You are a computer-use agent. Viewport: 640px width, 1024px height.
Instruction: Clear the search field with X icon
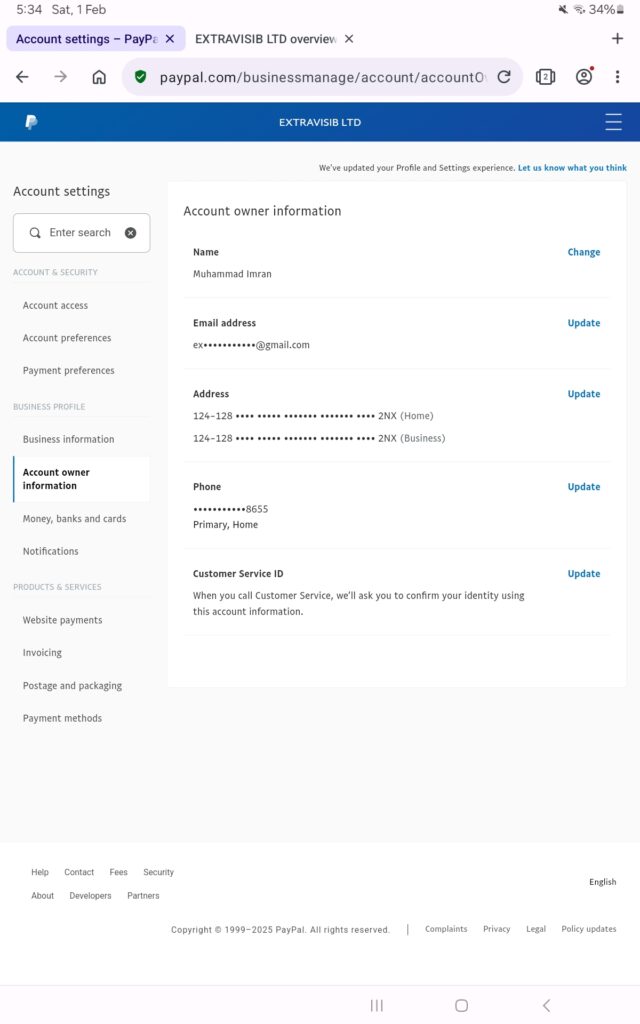tap(130, 233)
